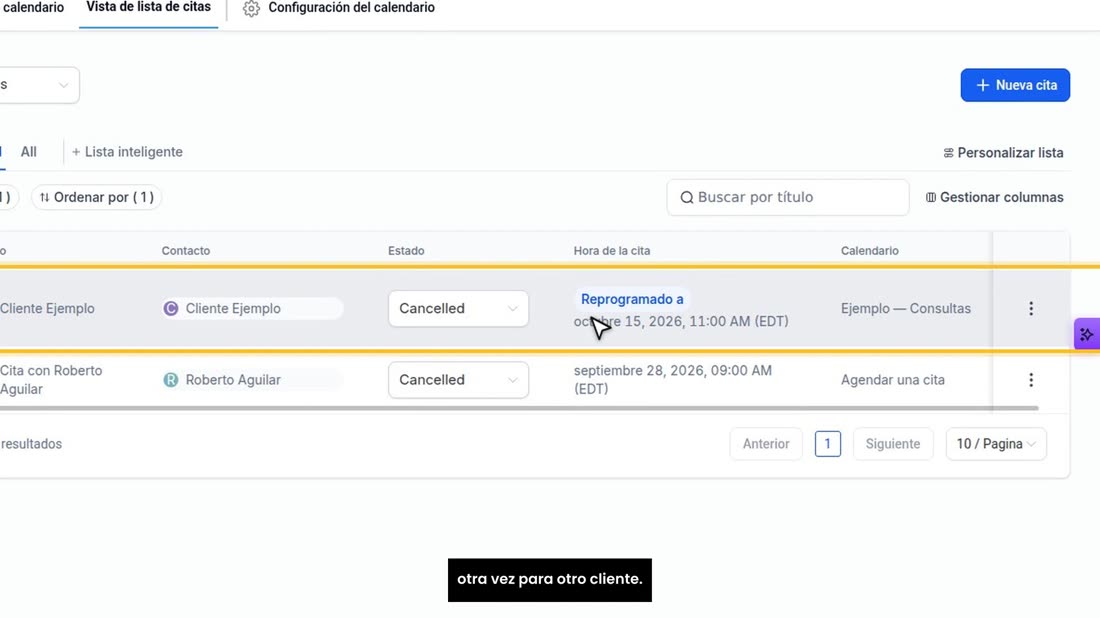Open the Roberto Aguilar contact chip

(252, 379)
